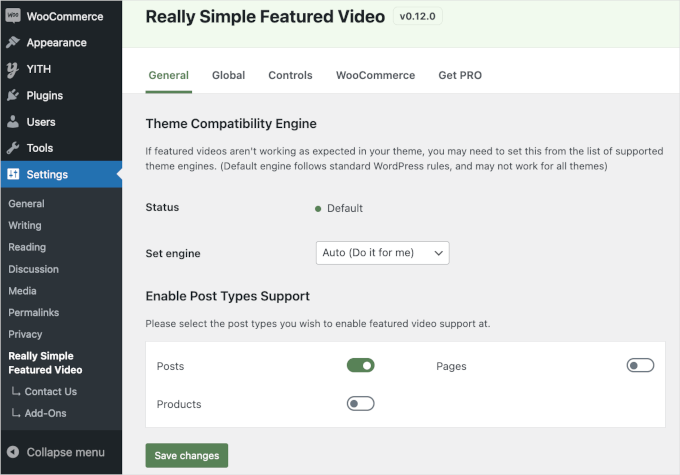Turn on the Products toggle
The height and width of the screenshot is (475, 680).
click(360, 404)
